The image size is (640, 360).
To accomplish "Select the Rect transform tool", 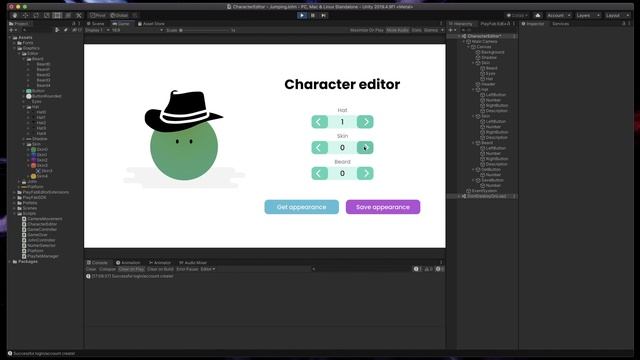I will tap(57, 16).
